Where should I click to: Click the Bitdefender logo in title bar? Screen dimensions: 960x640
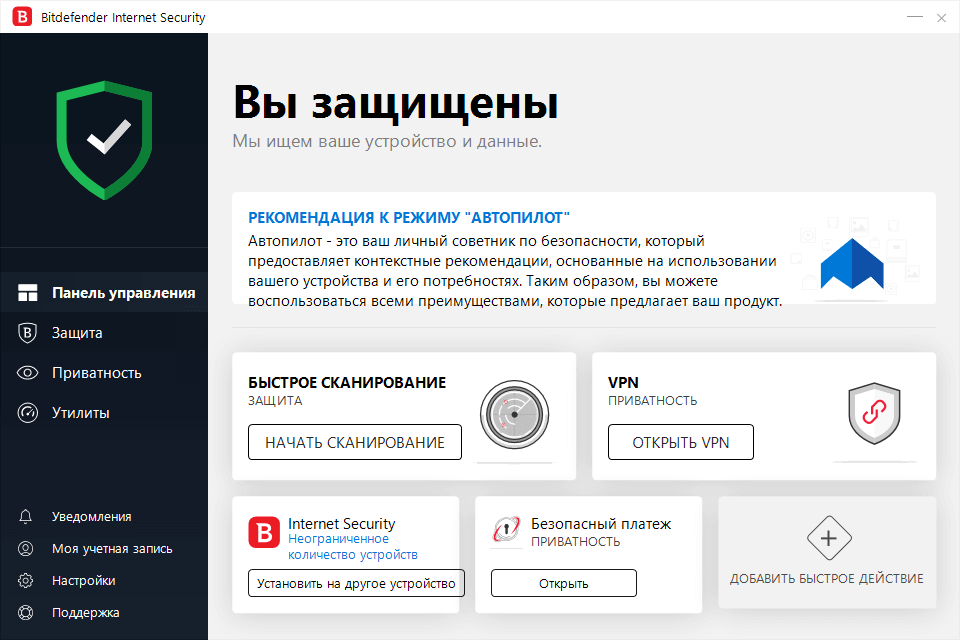pyautogui.click(x=21, y=16)
